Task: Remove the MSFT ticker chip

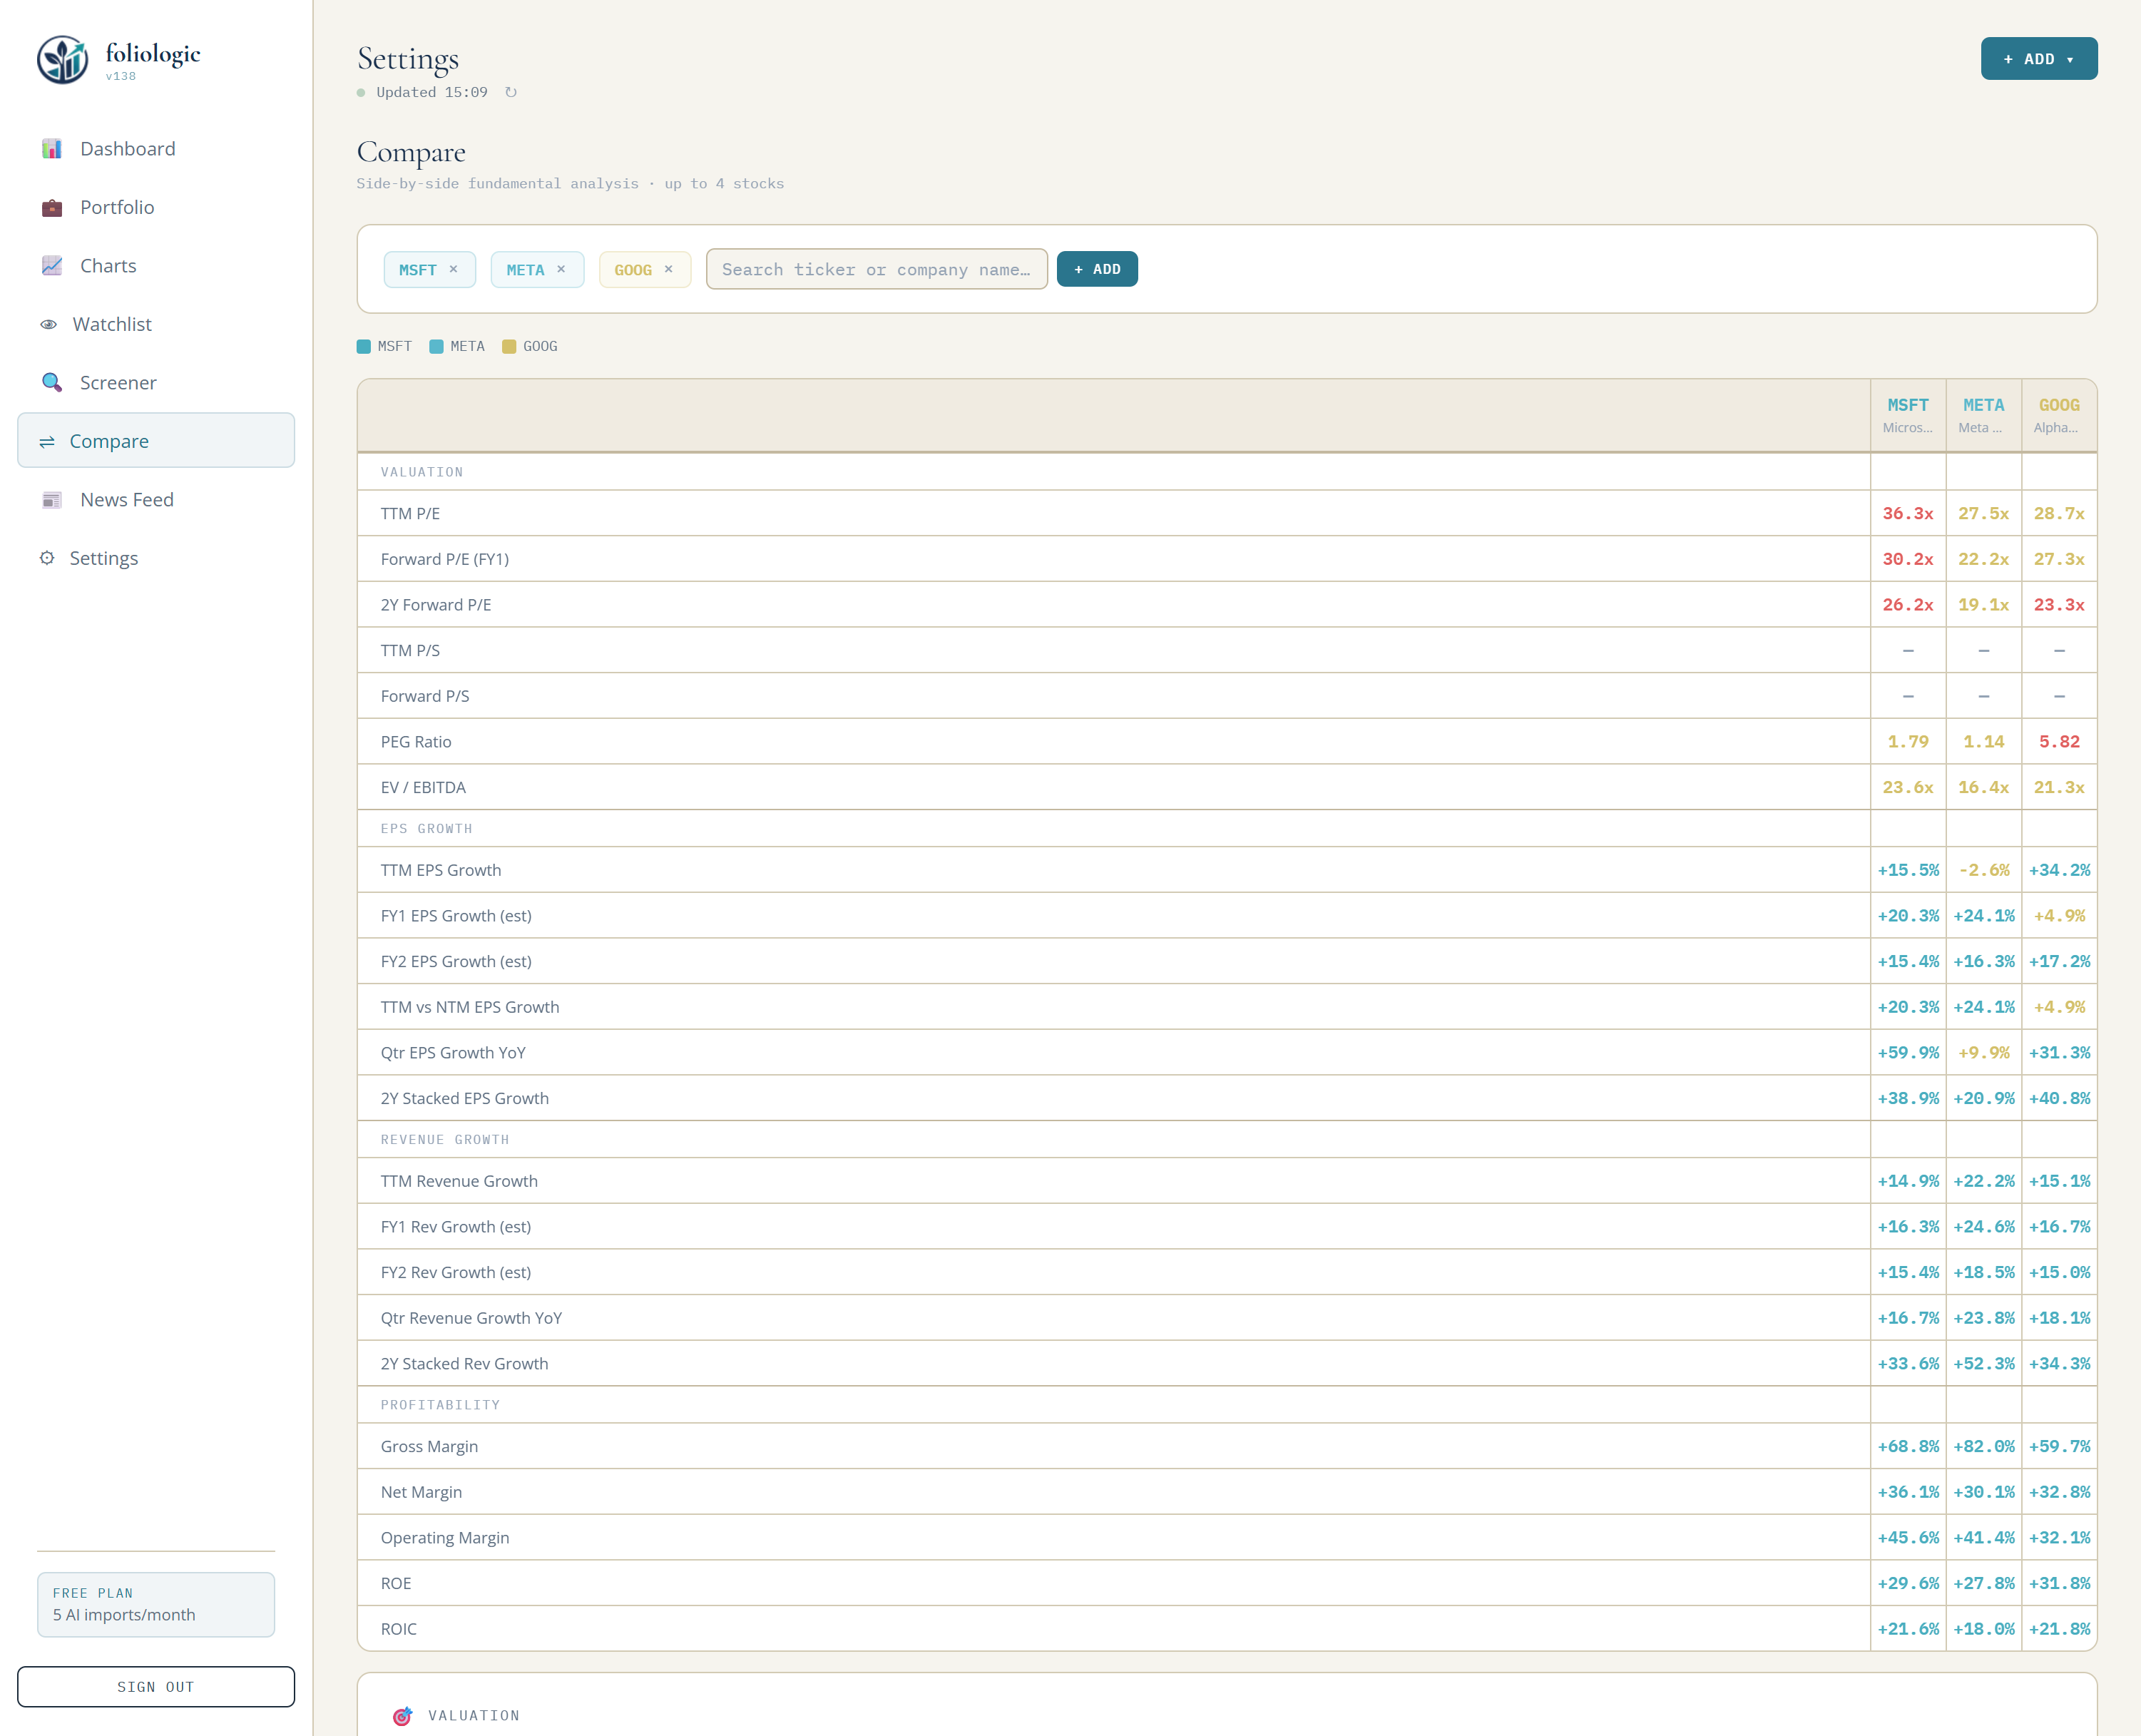Action: (454, 269)
